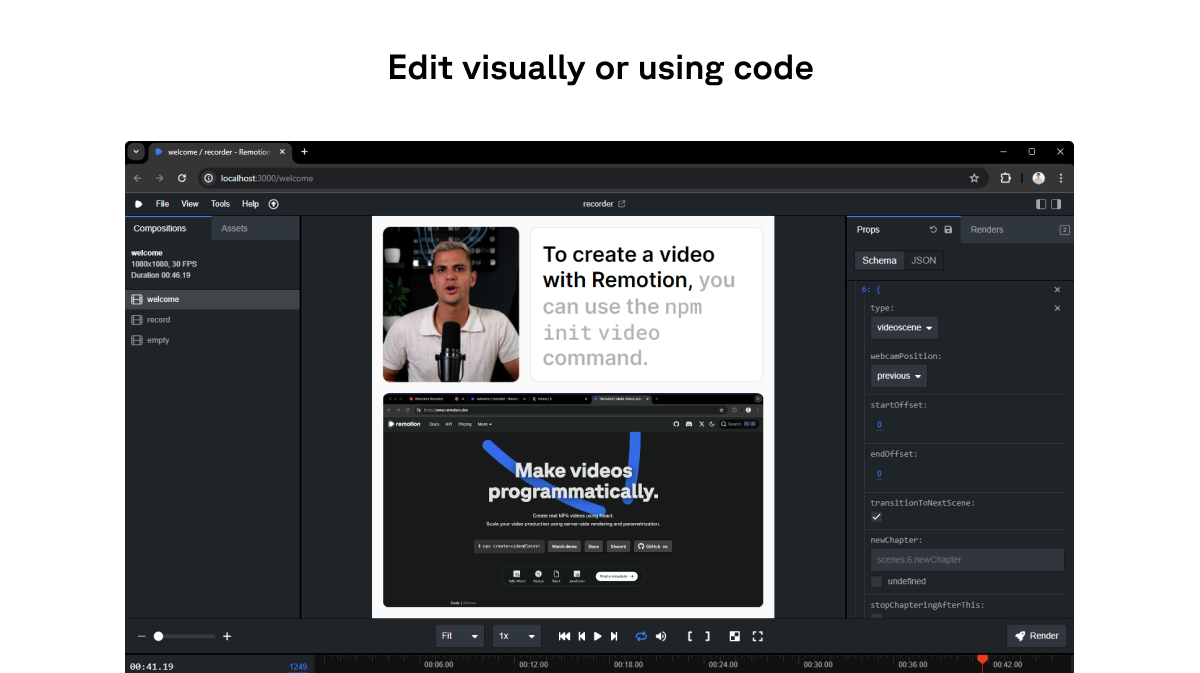Open the Chrome profile avatar
This screenshot has height=673, width=1200.
[x=1039, y=178]
